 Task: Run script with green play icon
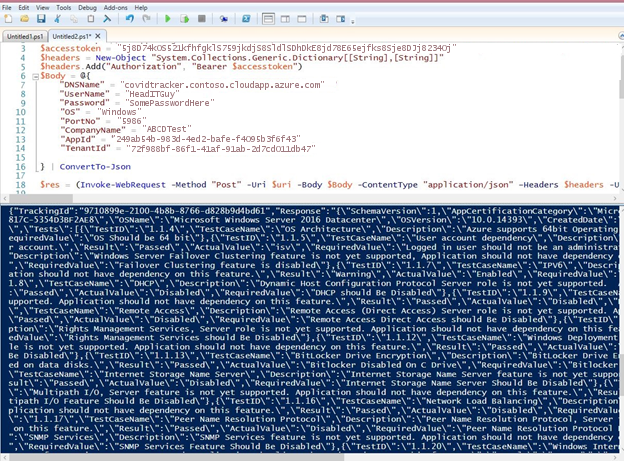(x=168, y=19)
